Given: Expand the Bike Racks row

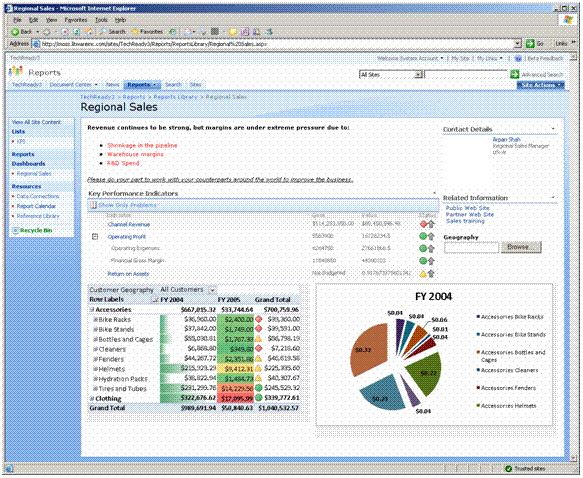Looking at the screenshot, I should pos(95,320).
